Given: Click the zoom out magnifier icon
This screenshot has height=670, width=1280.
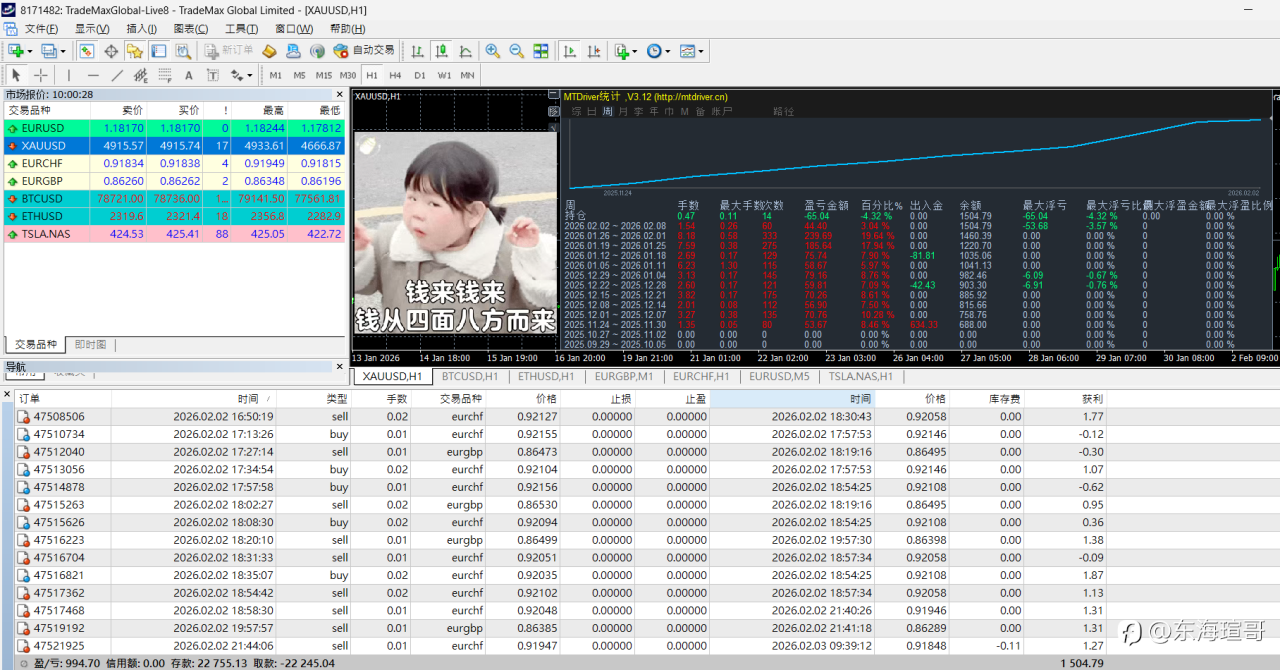Looking at the screenshot, I should point(516,51).
